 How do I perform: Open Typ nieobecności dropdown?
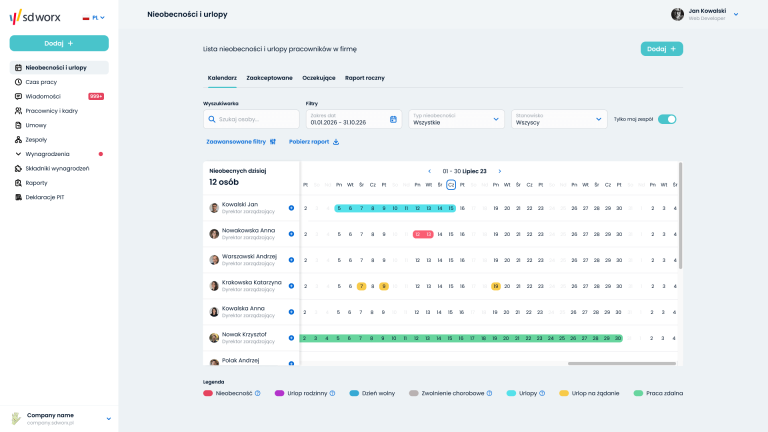click(x=456, y=119)
